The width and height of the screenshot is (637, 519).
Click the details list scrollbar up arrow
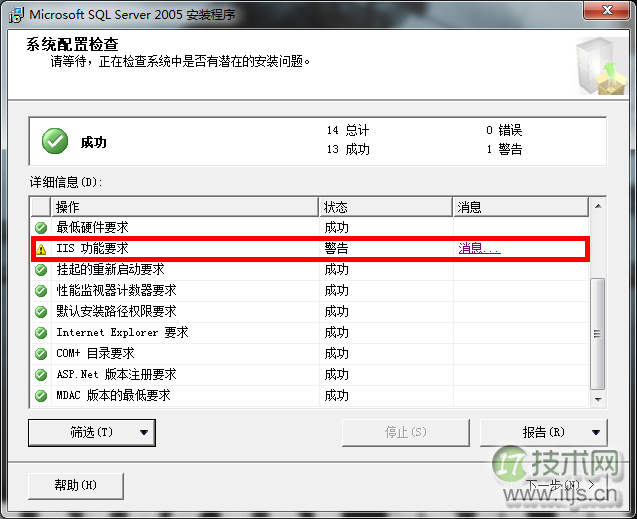coord(598,206)
